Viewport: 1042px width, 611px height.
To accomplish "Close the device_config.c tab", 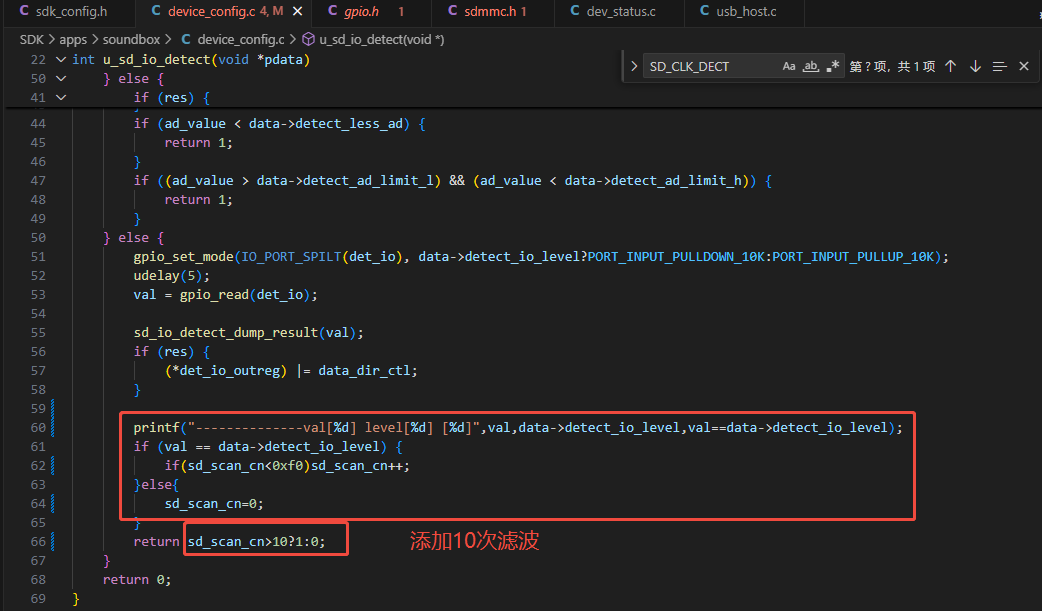I will coord(298,11).
